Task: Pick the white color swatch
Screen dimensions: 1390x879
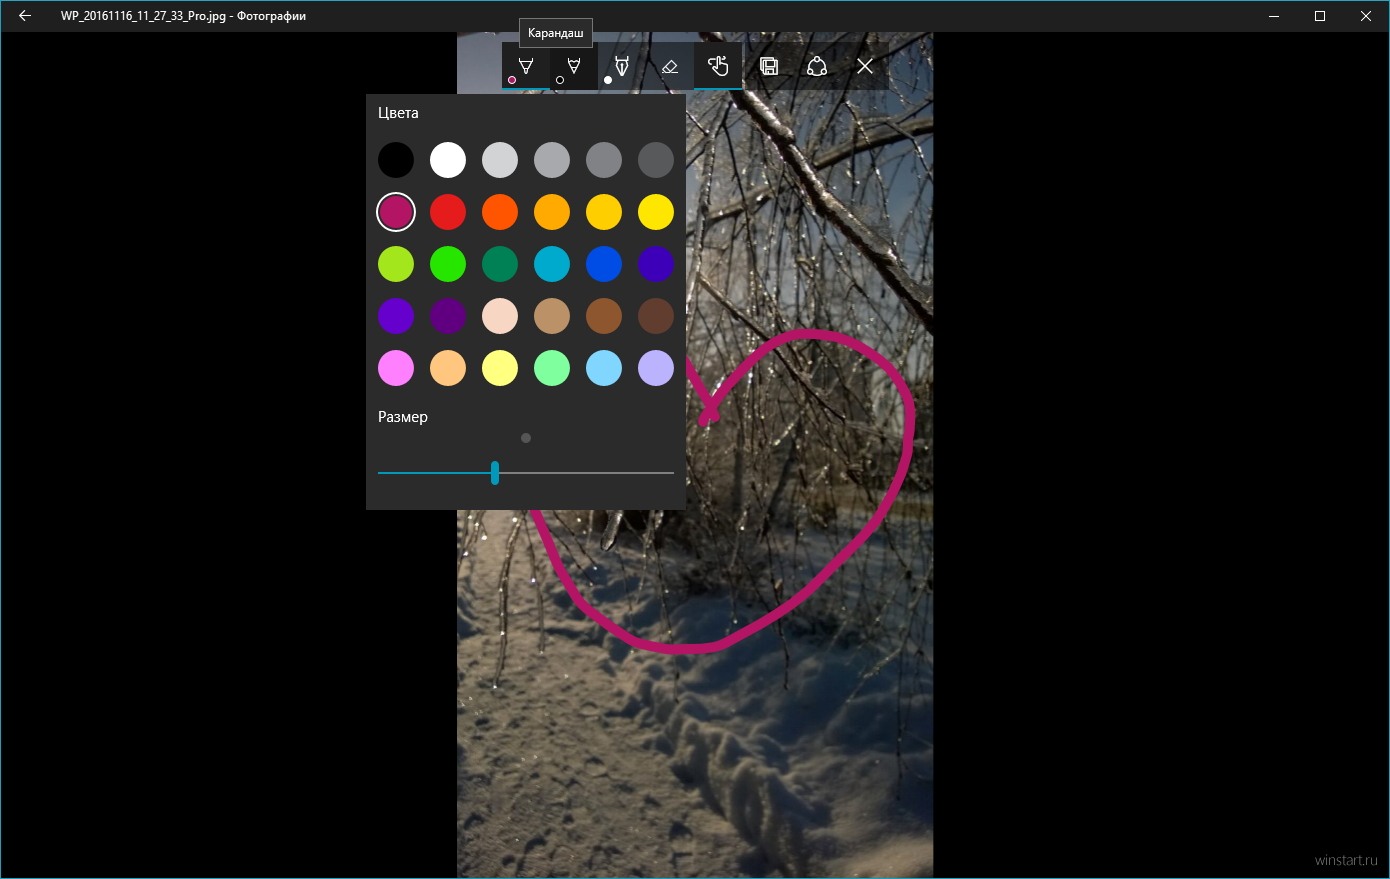Action: click(448, 160)
